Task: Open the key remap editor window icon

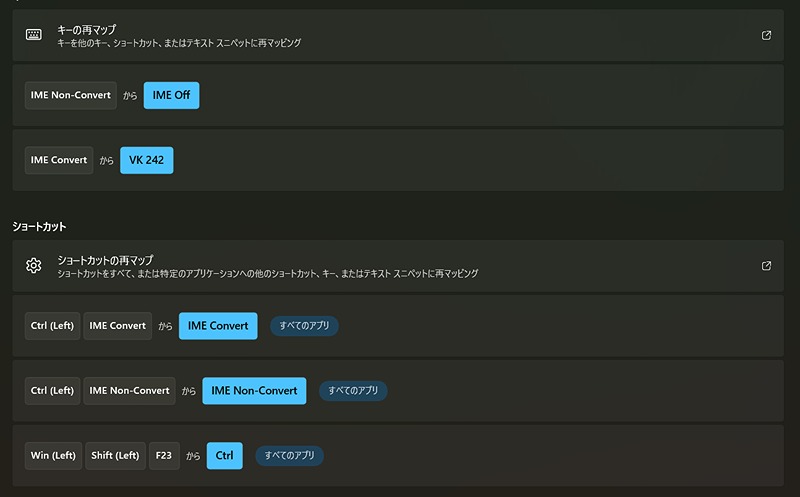Action: pyautogui.click(x=766, y=35)
